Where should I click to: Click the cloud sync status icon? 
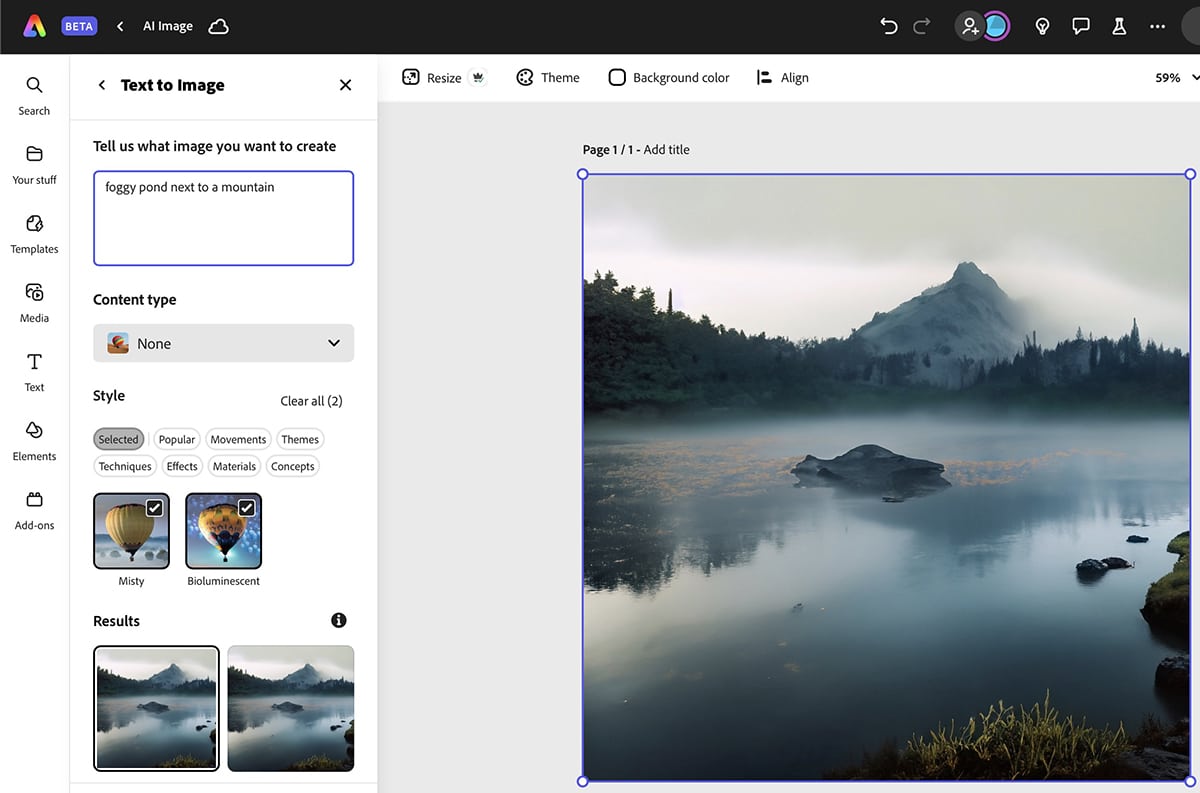pos(218,26)
